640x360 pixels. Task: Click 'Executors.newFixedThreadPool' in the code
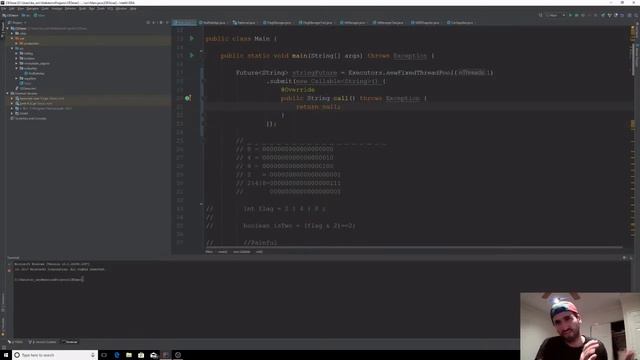tap(400, 73)
